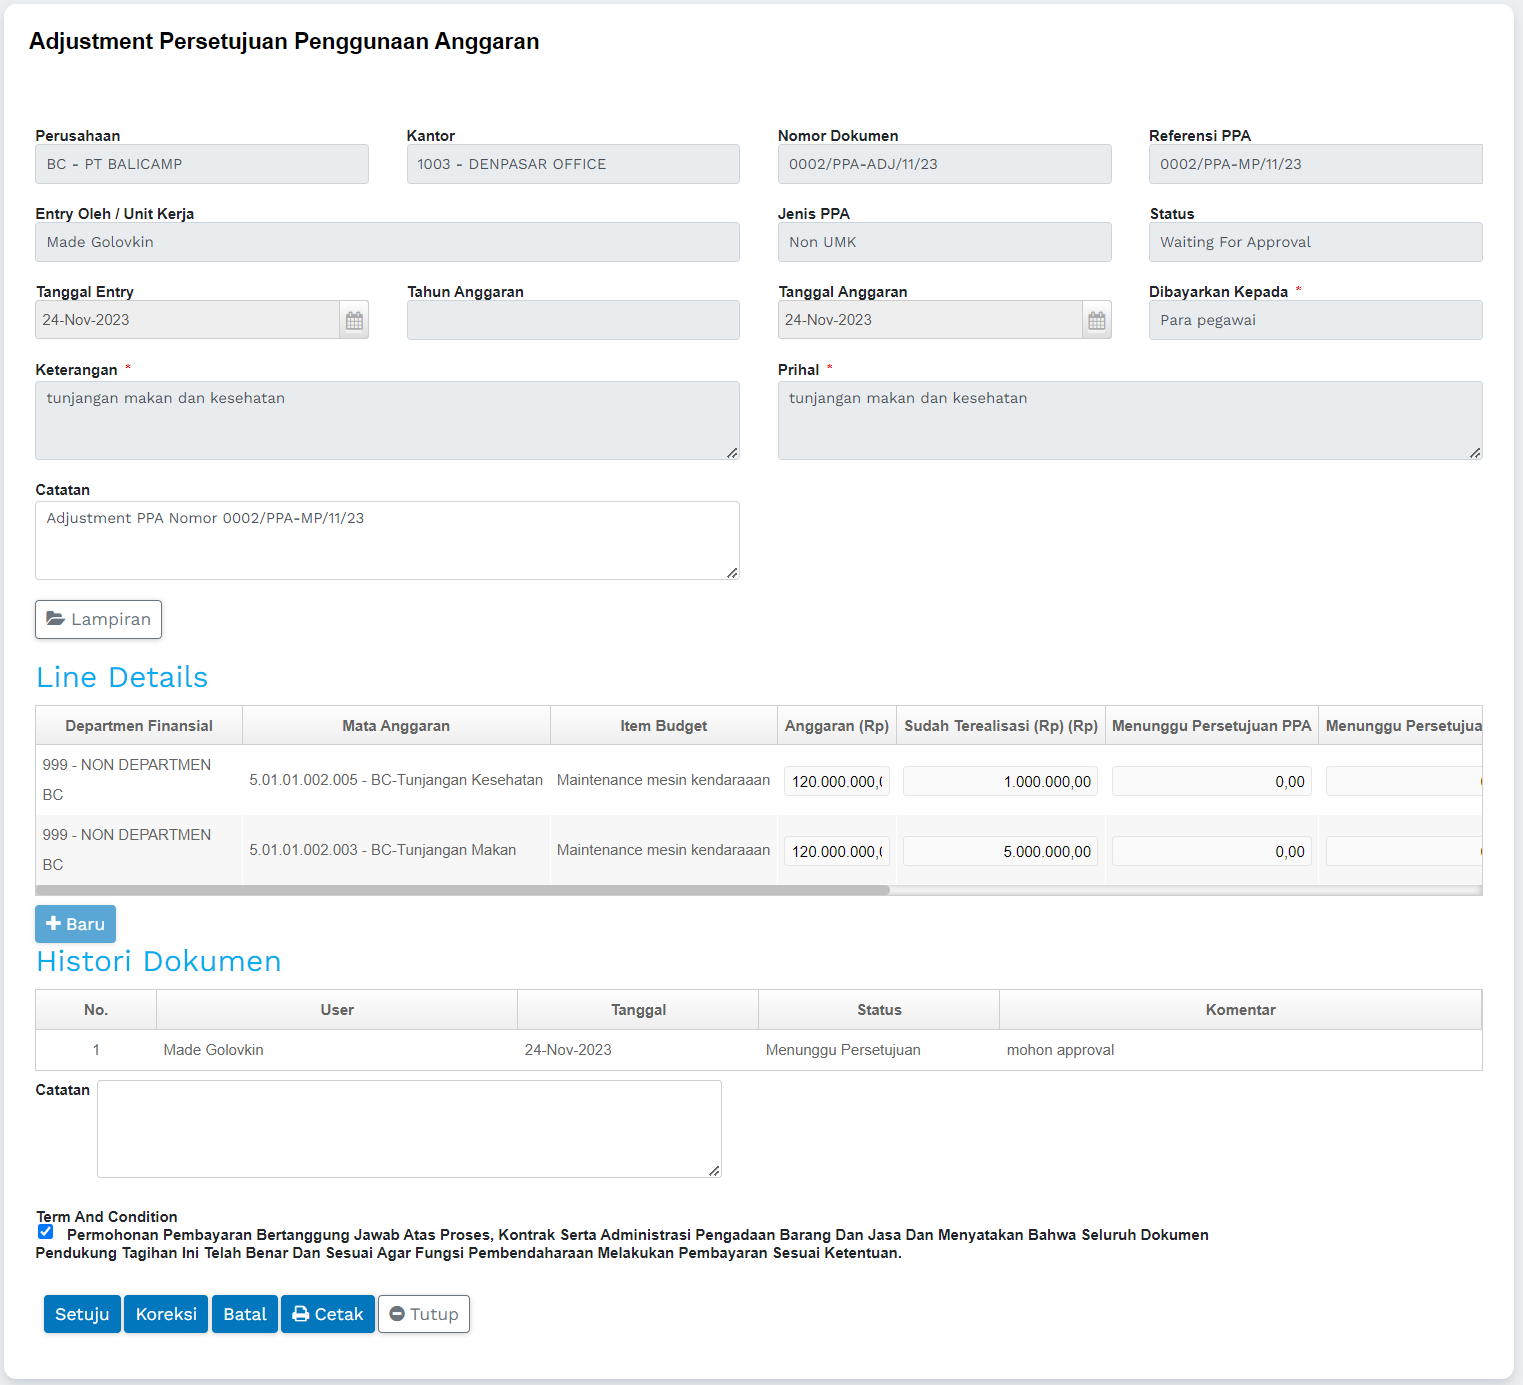Add a new line with Baru
The width and height of the screenshot is (1523, 1385).
[75, 924]
